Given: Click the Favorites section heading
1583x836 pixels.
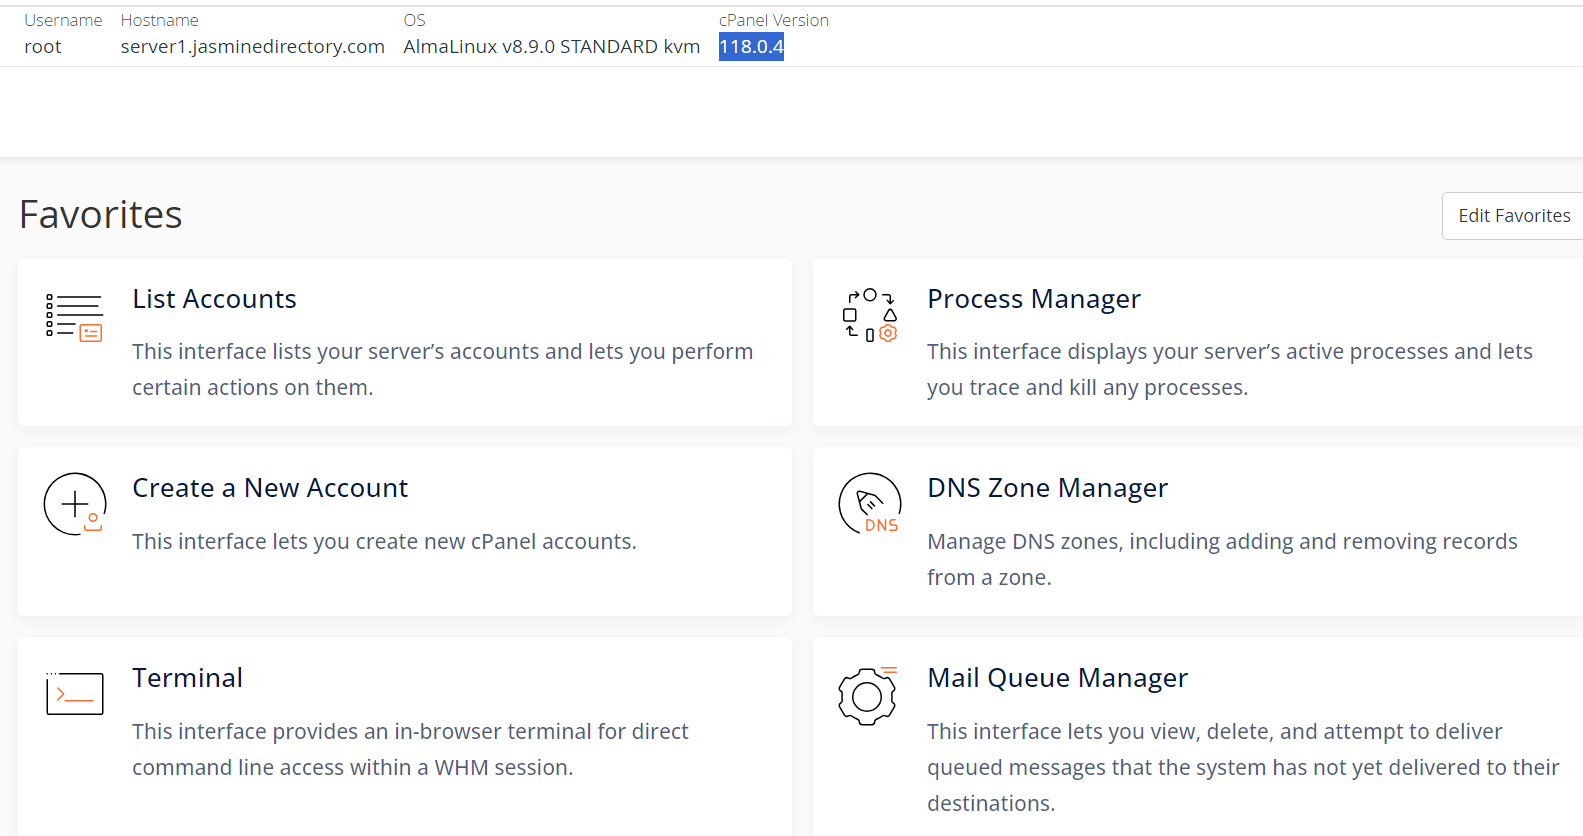Looking at the screenshot, I should tap(101, 215).
